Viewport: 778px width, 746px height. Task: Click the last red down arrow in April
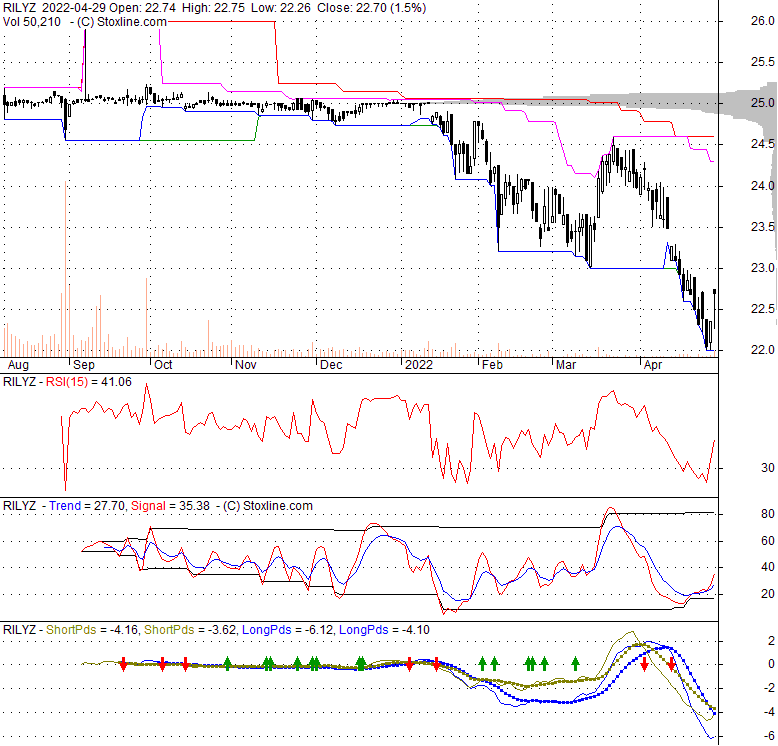click(672, 664)
